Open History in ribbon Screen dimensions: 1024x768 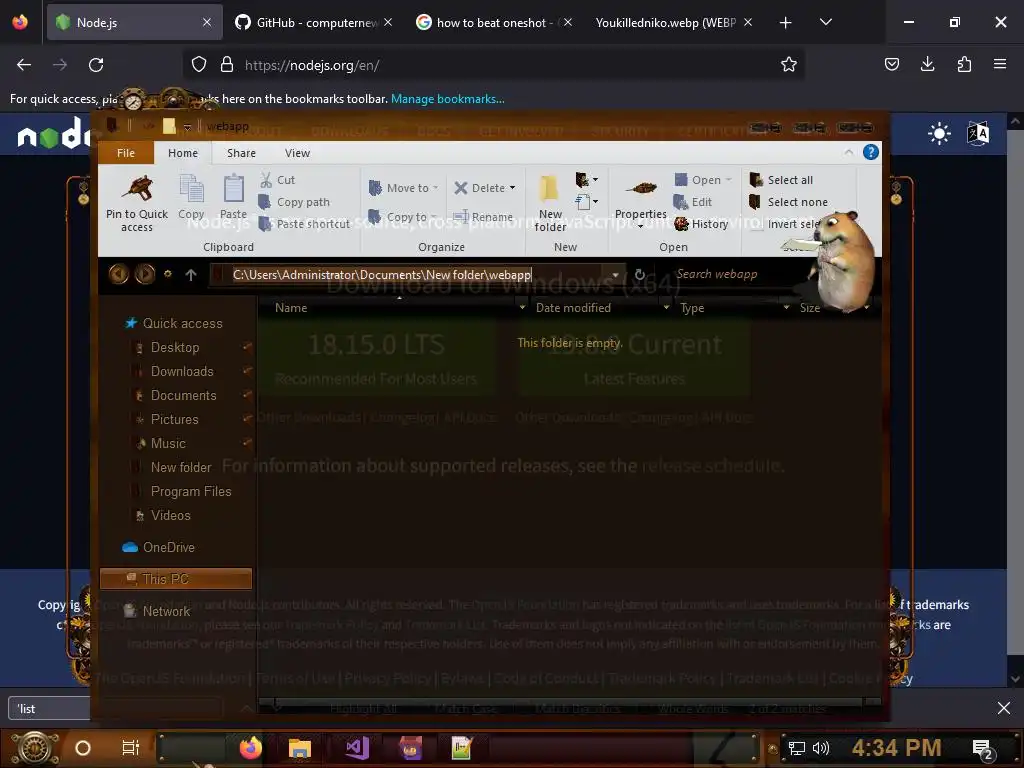click(701, 224)
